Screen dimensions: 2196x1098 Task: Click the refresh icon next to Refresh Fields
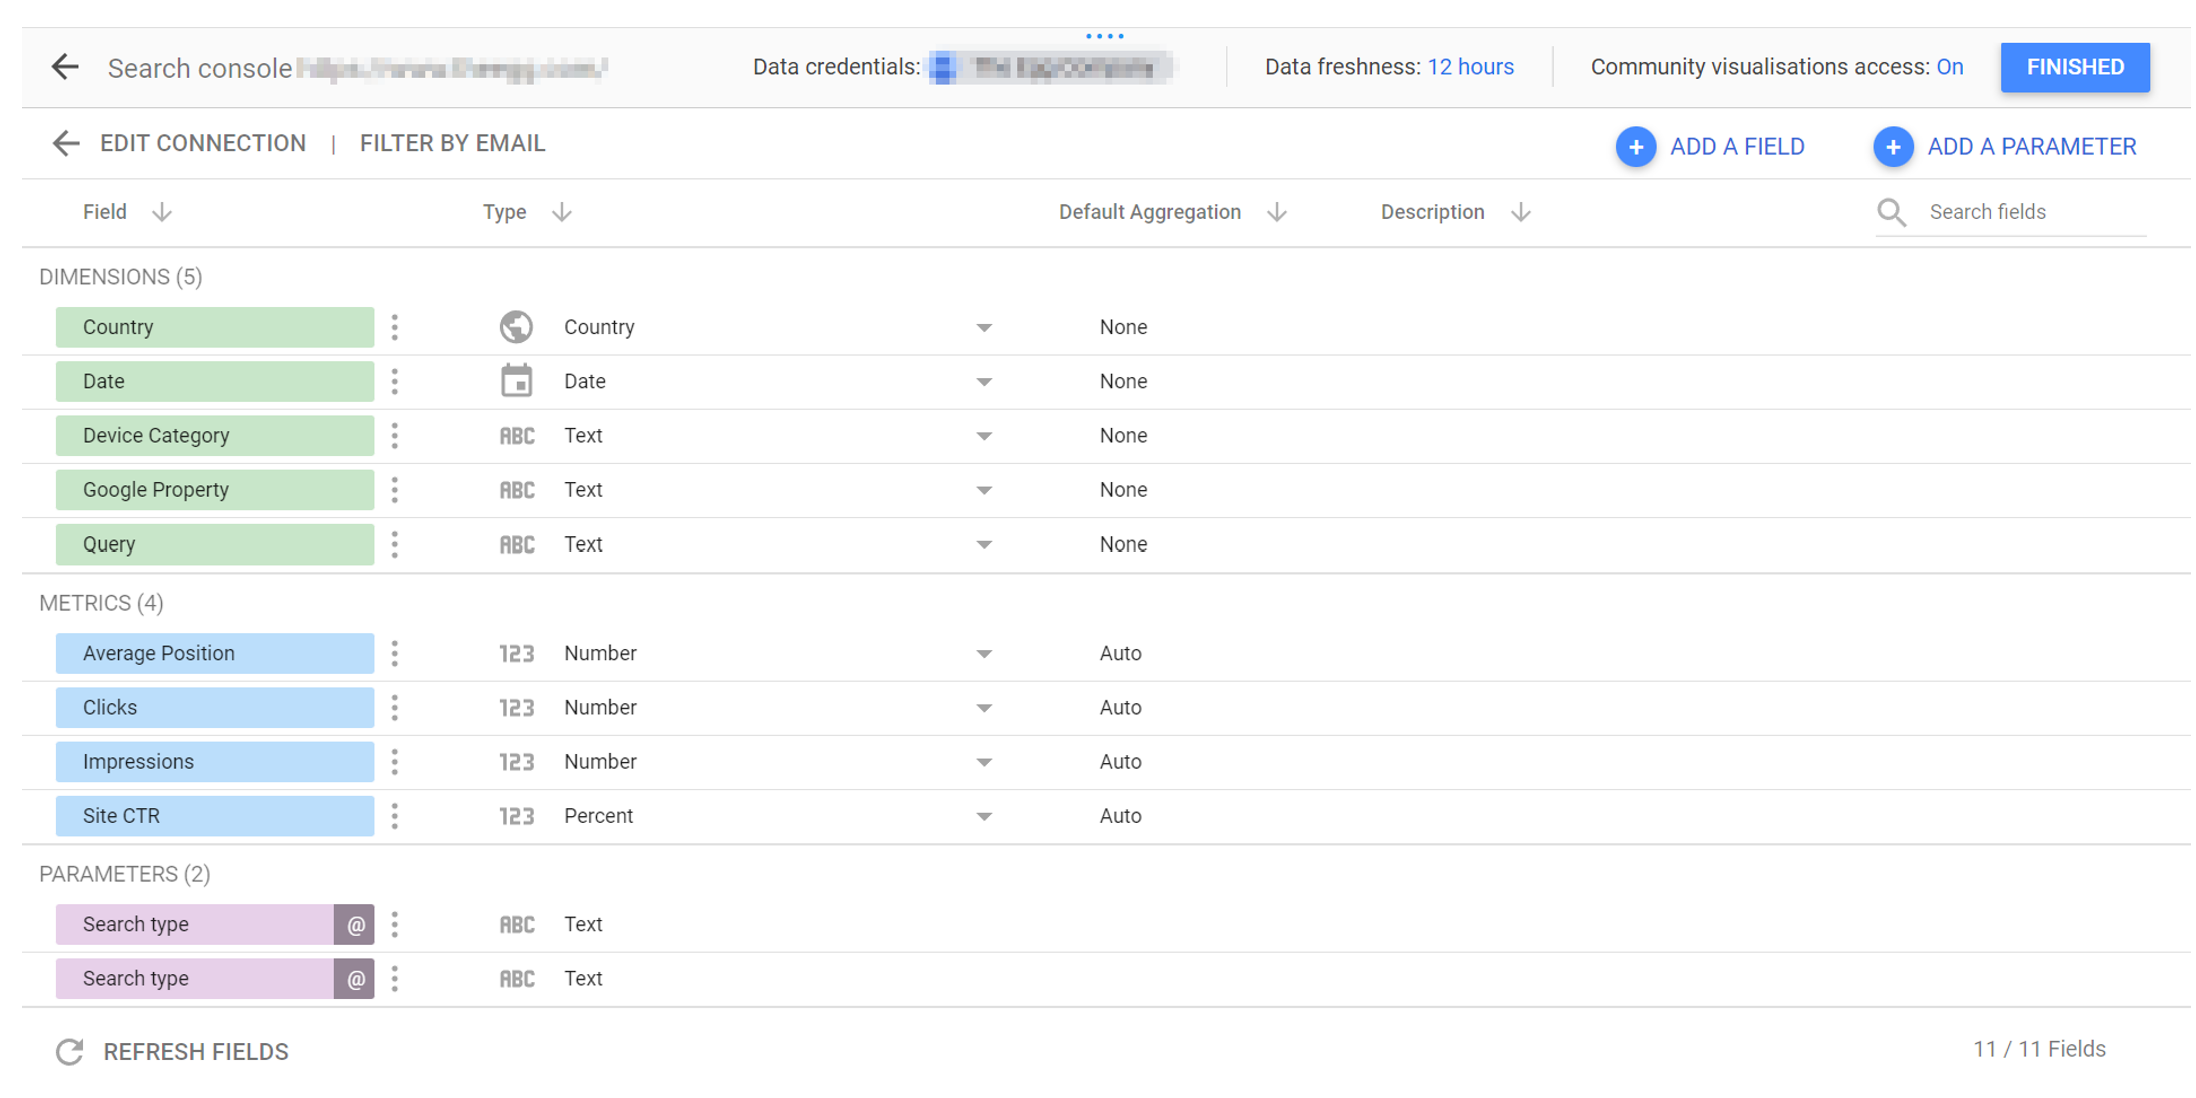69,1051
